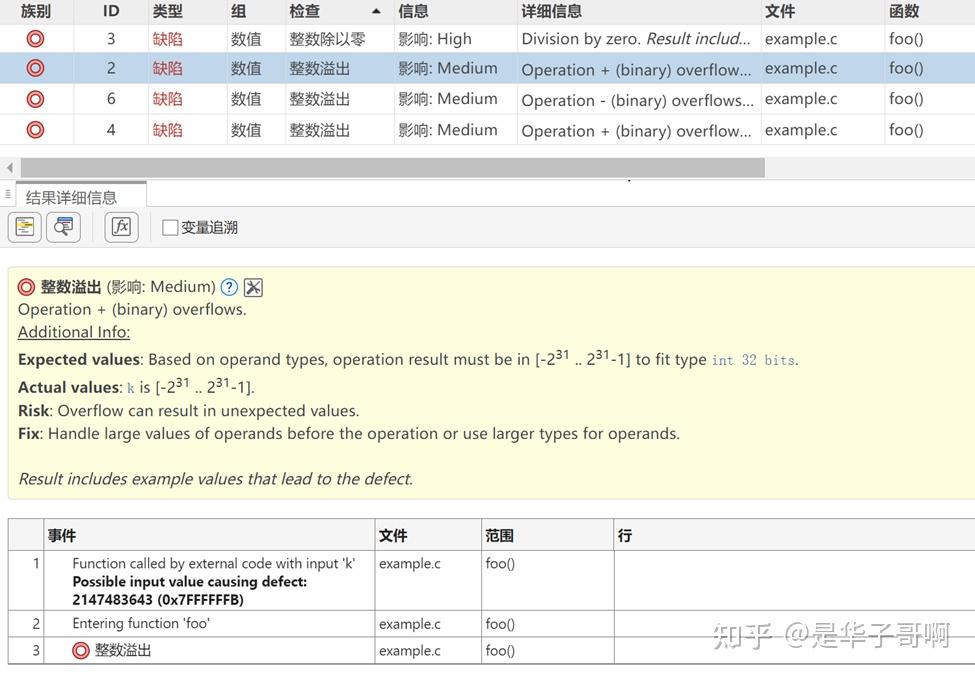Collapse the panel using the left chevron arrow
This screenshot has width=975, height=675.
pyautogui.click(x=8, y=168)
